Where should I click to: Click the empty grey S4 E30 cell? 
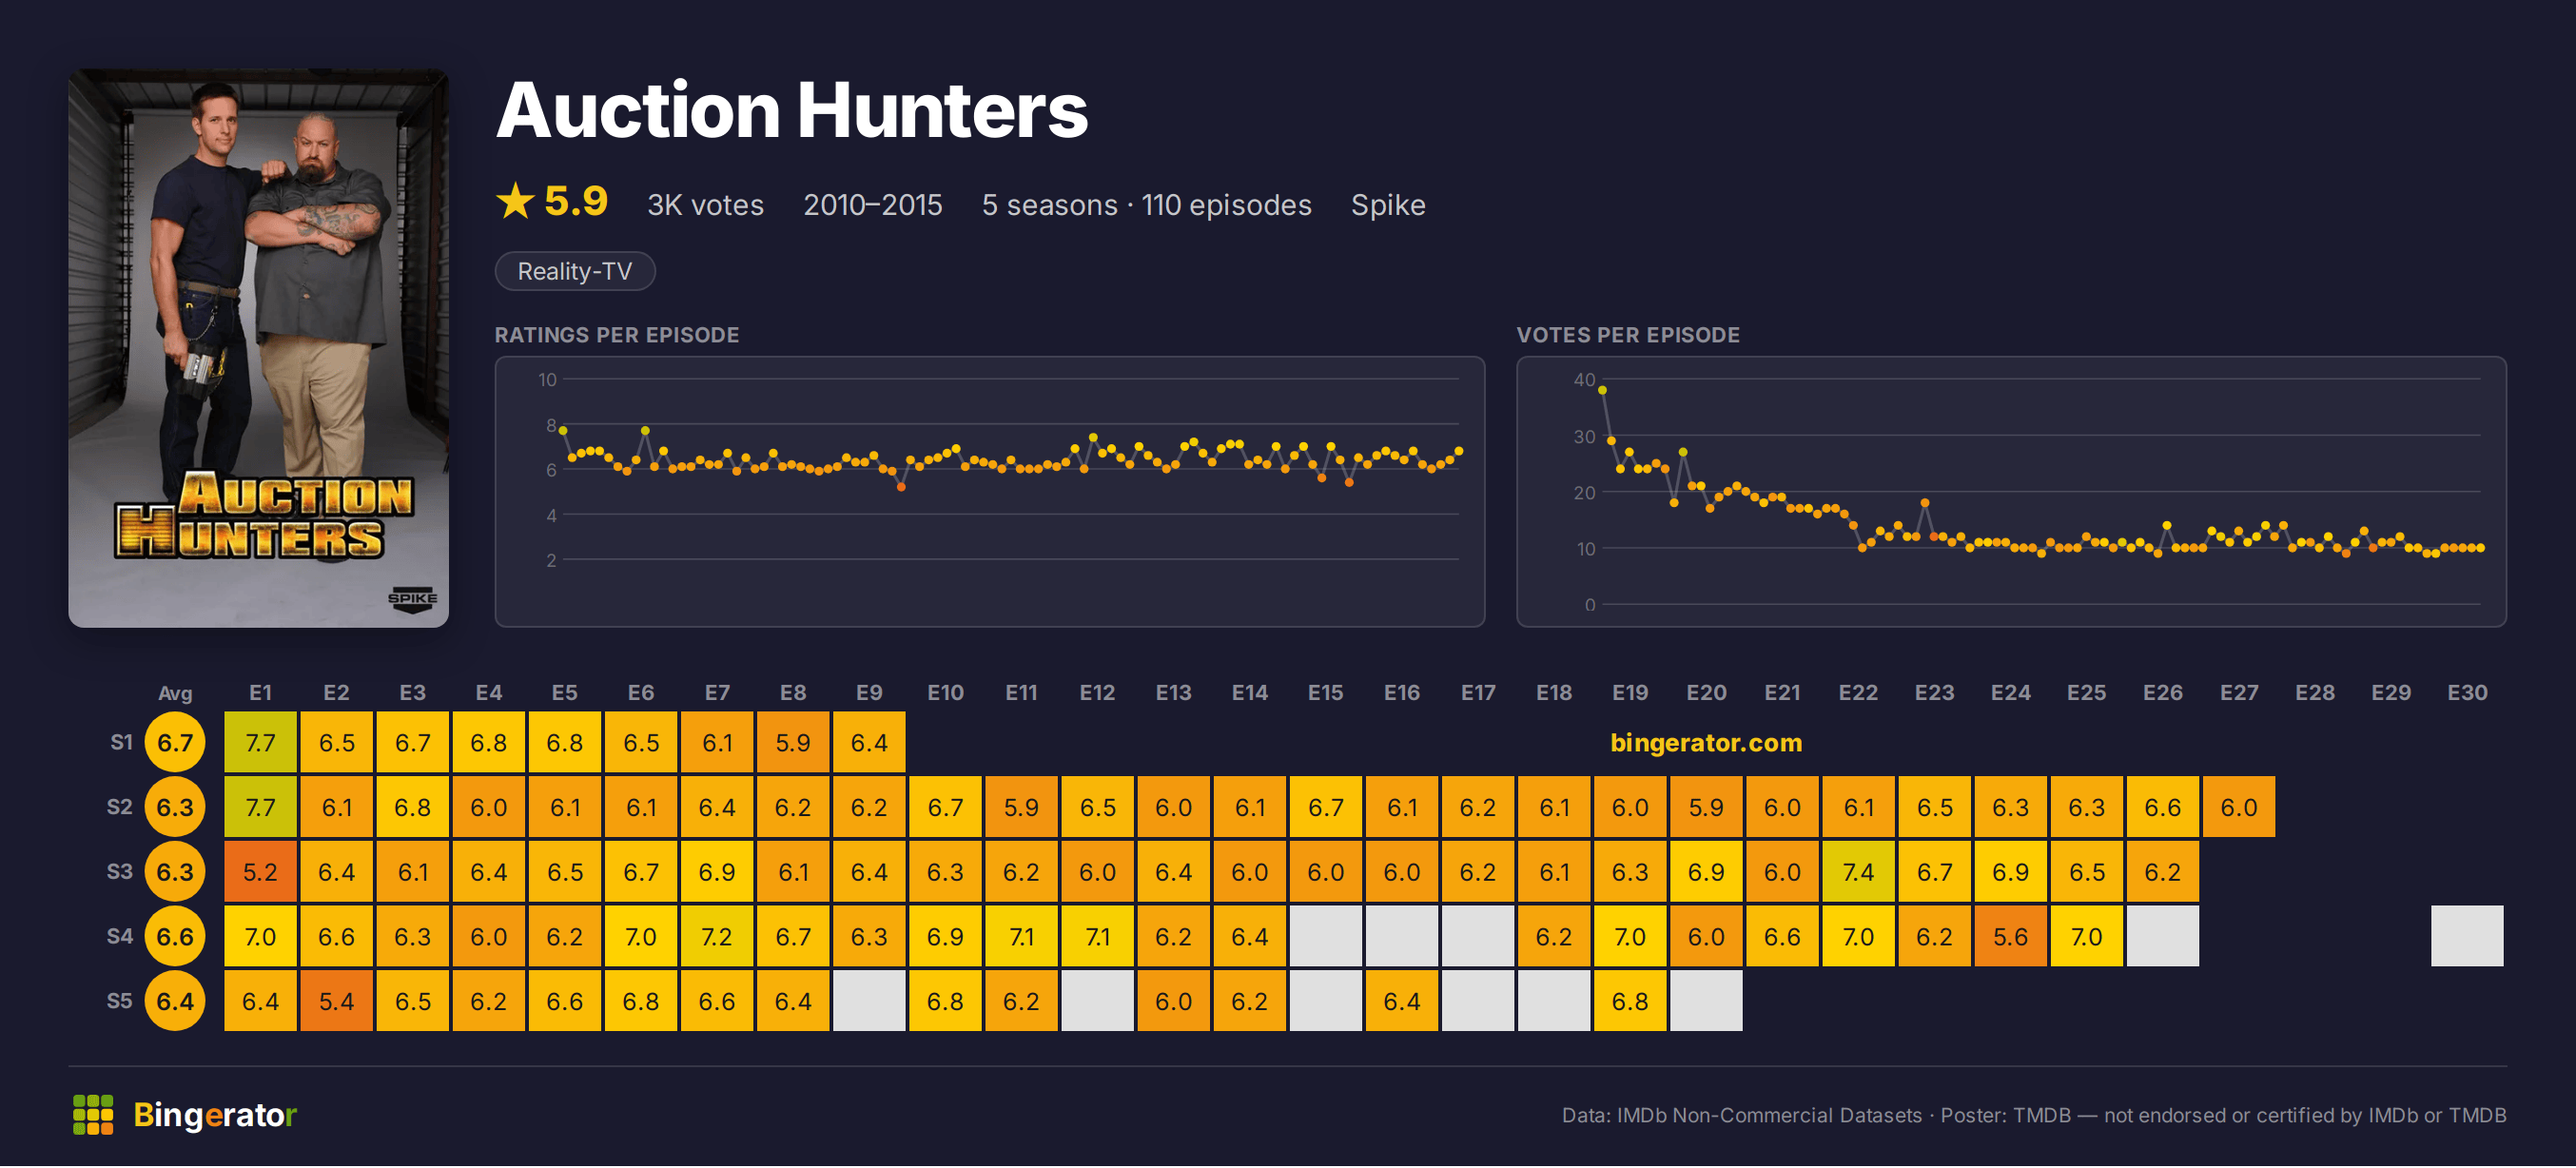2467,937
